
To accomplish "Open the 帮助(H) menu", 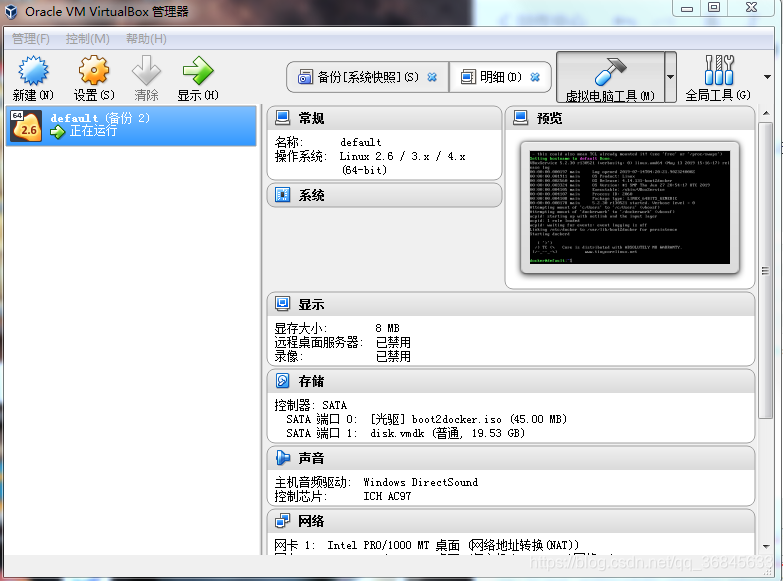I will (x=146, y=39).
